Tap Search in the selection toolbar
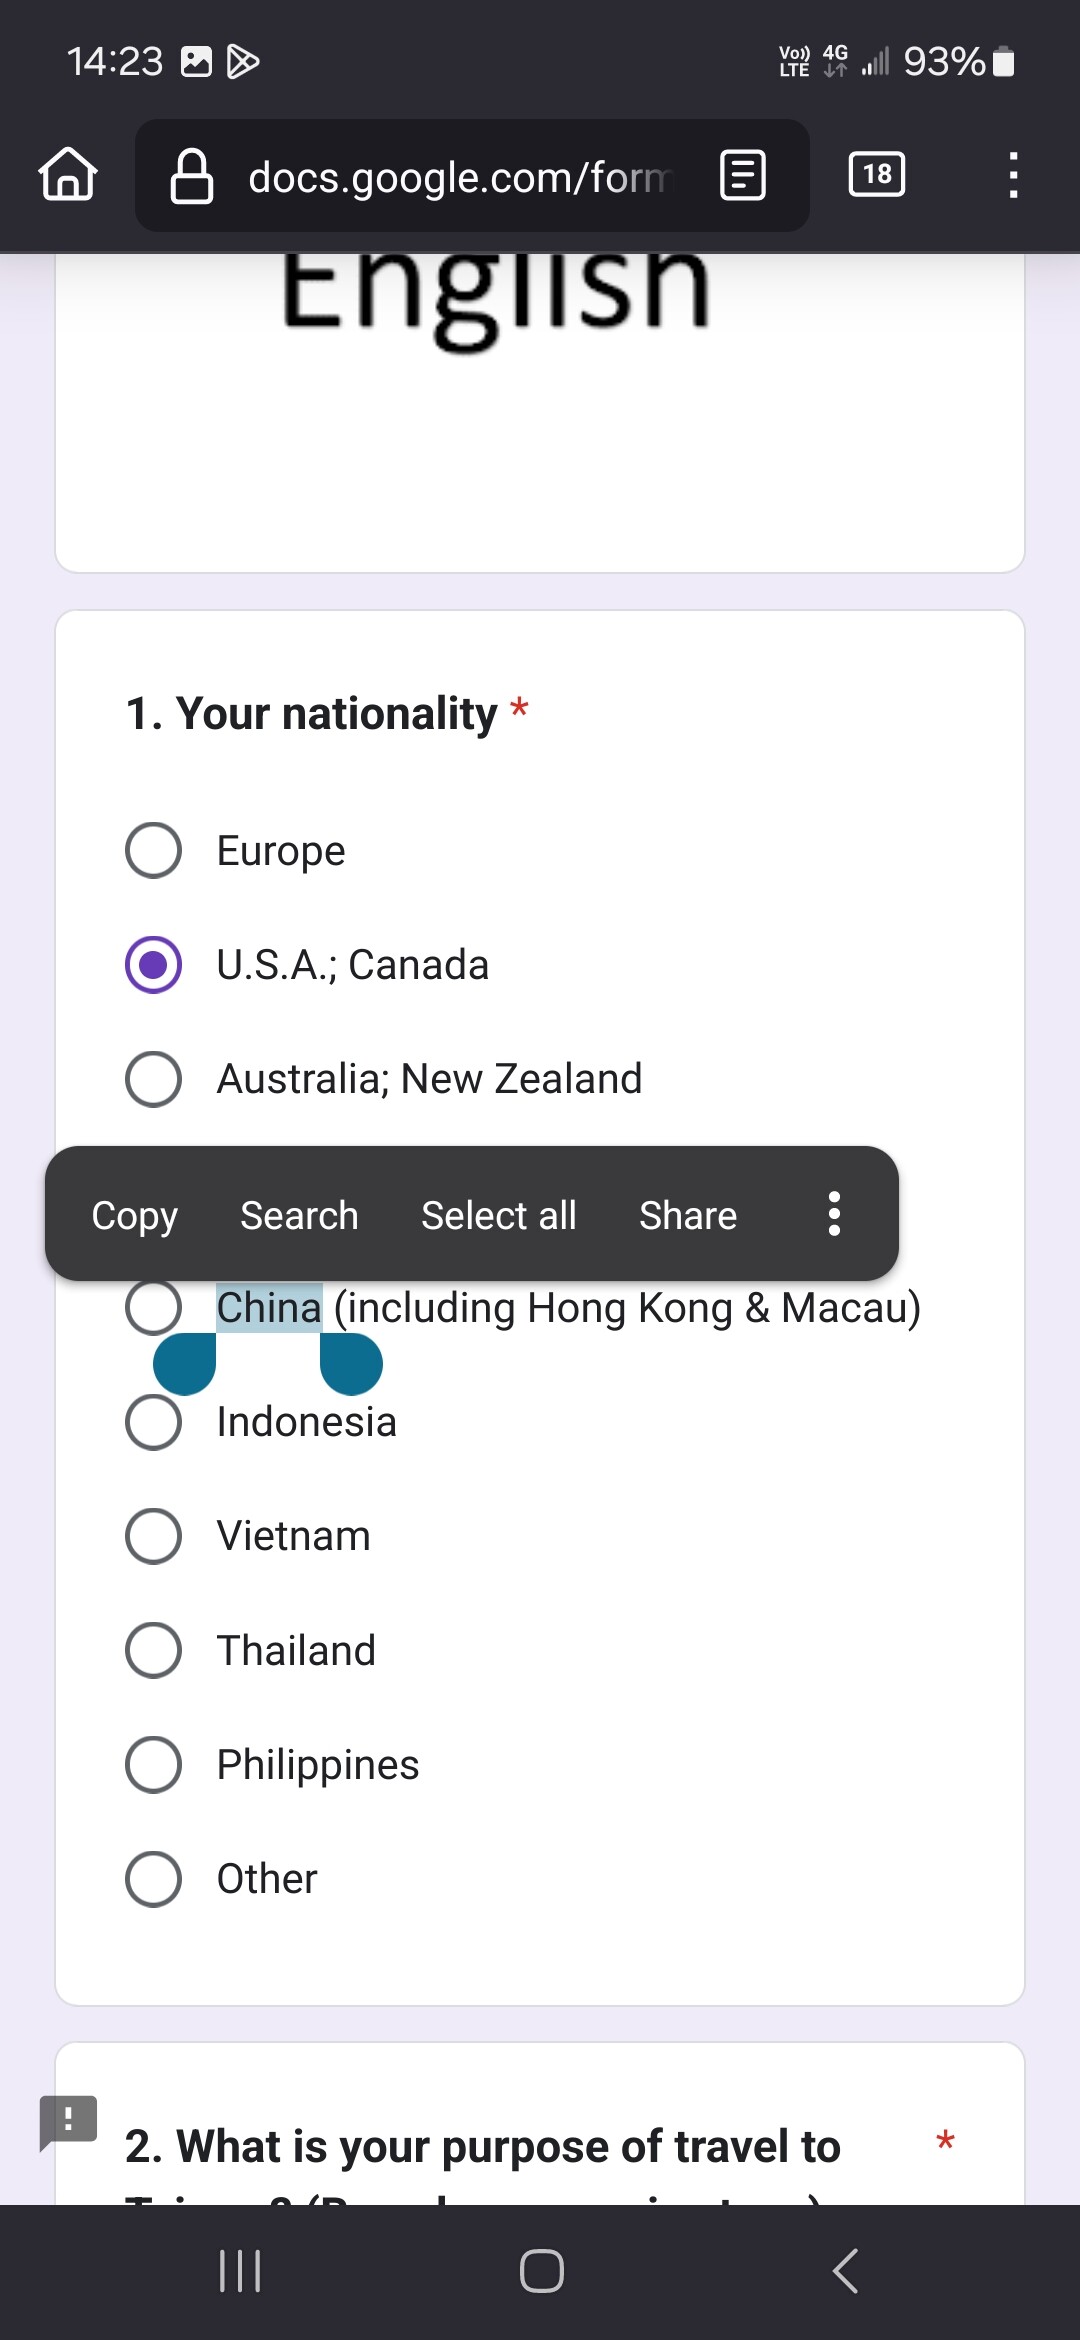The image size is (1080, 2340). pos(299,1215)
